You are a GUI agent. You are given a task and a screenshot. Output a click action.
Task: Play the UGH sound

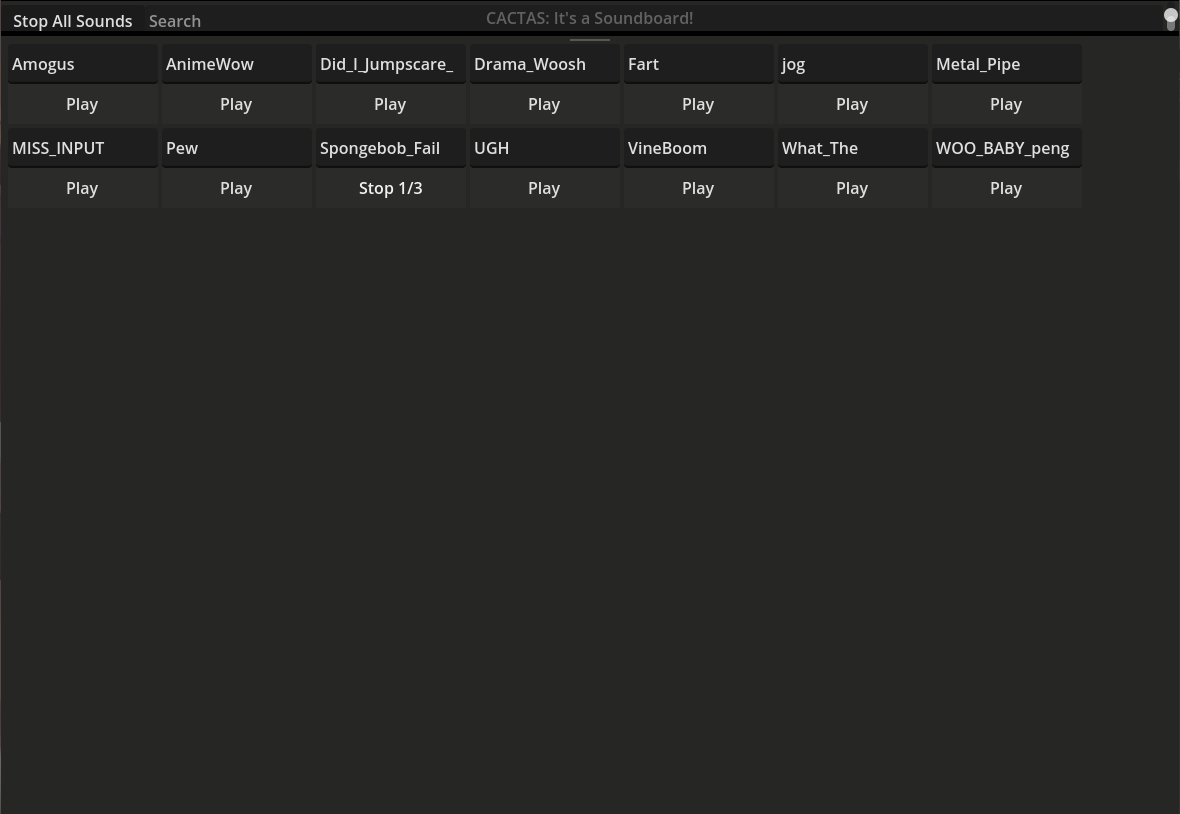point(544,189)
